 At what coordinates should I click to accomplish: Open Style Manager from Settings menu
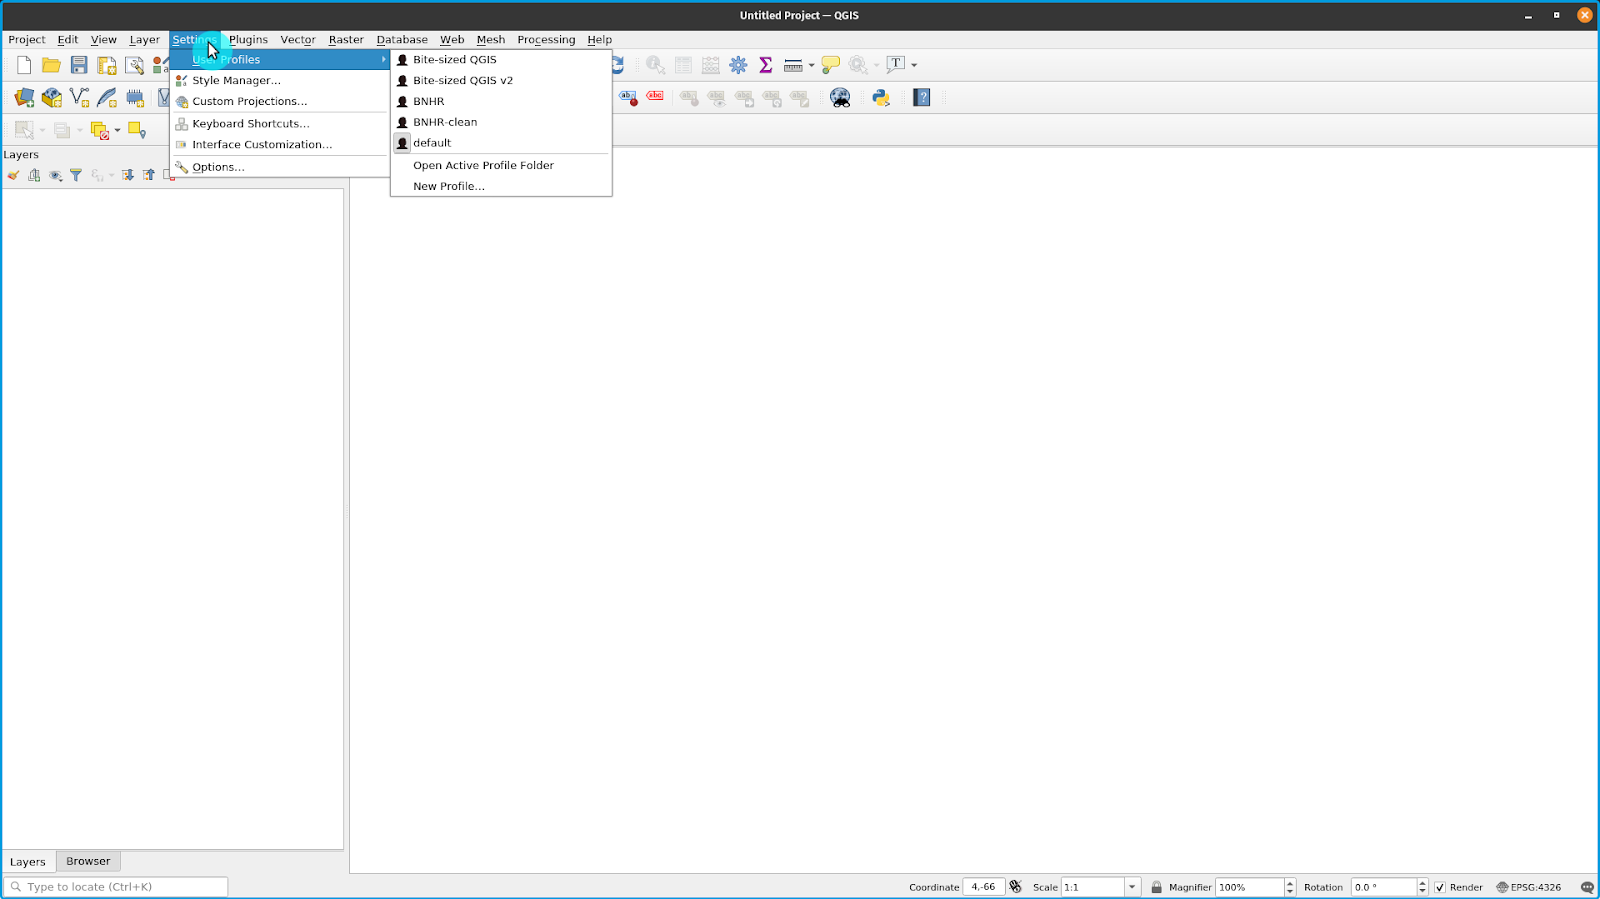click(236, 80)
